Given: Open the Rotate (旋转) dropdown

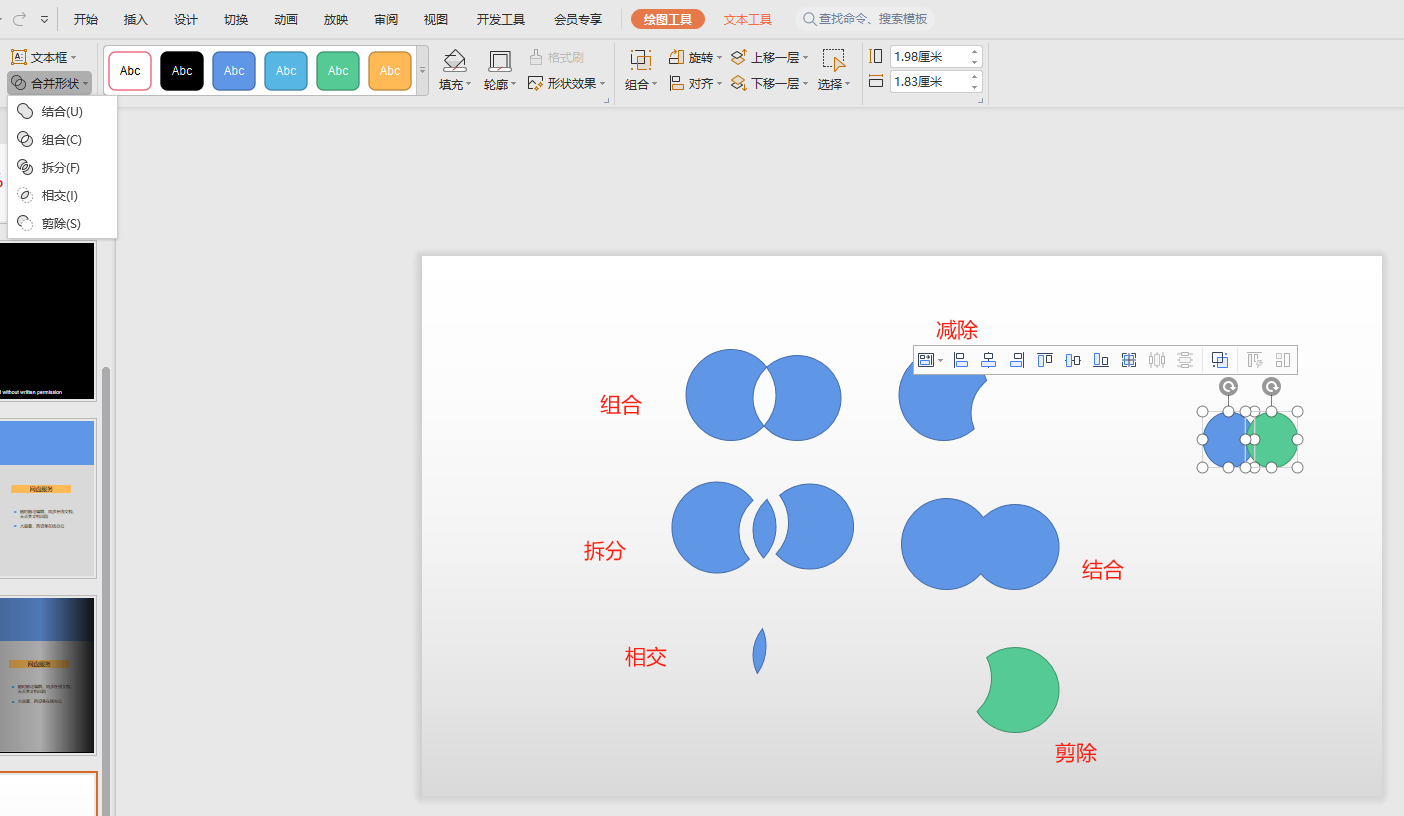Looking at the screenshot, I should 696,58.
